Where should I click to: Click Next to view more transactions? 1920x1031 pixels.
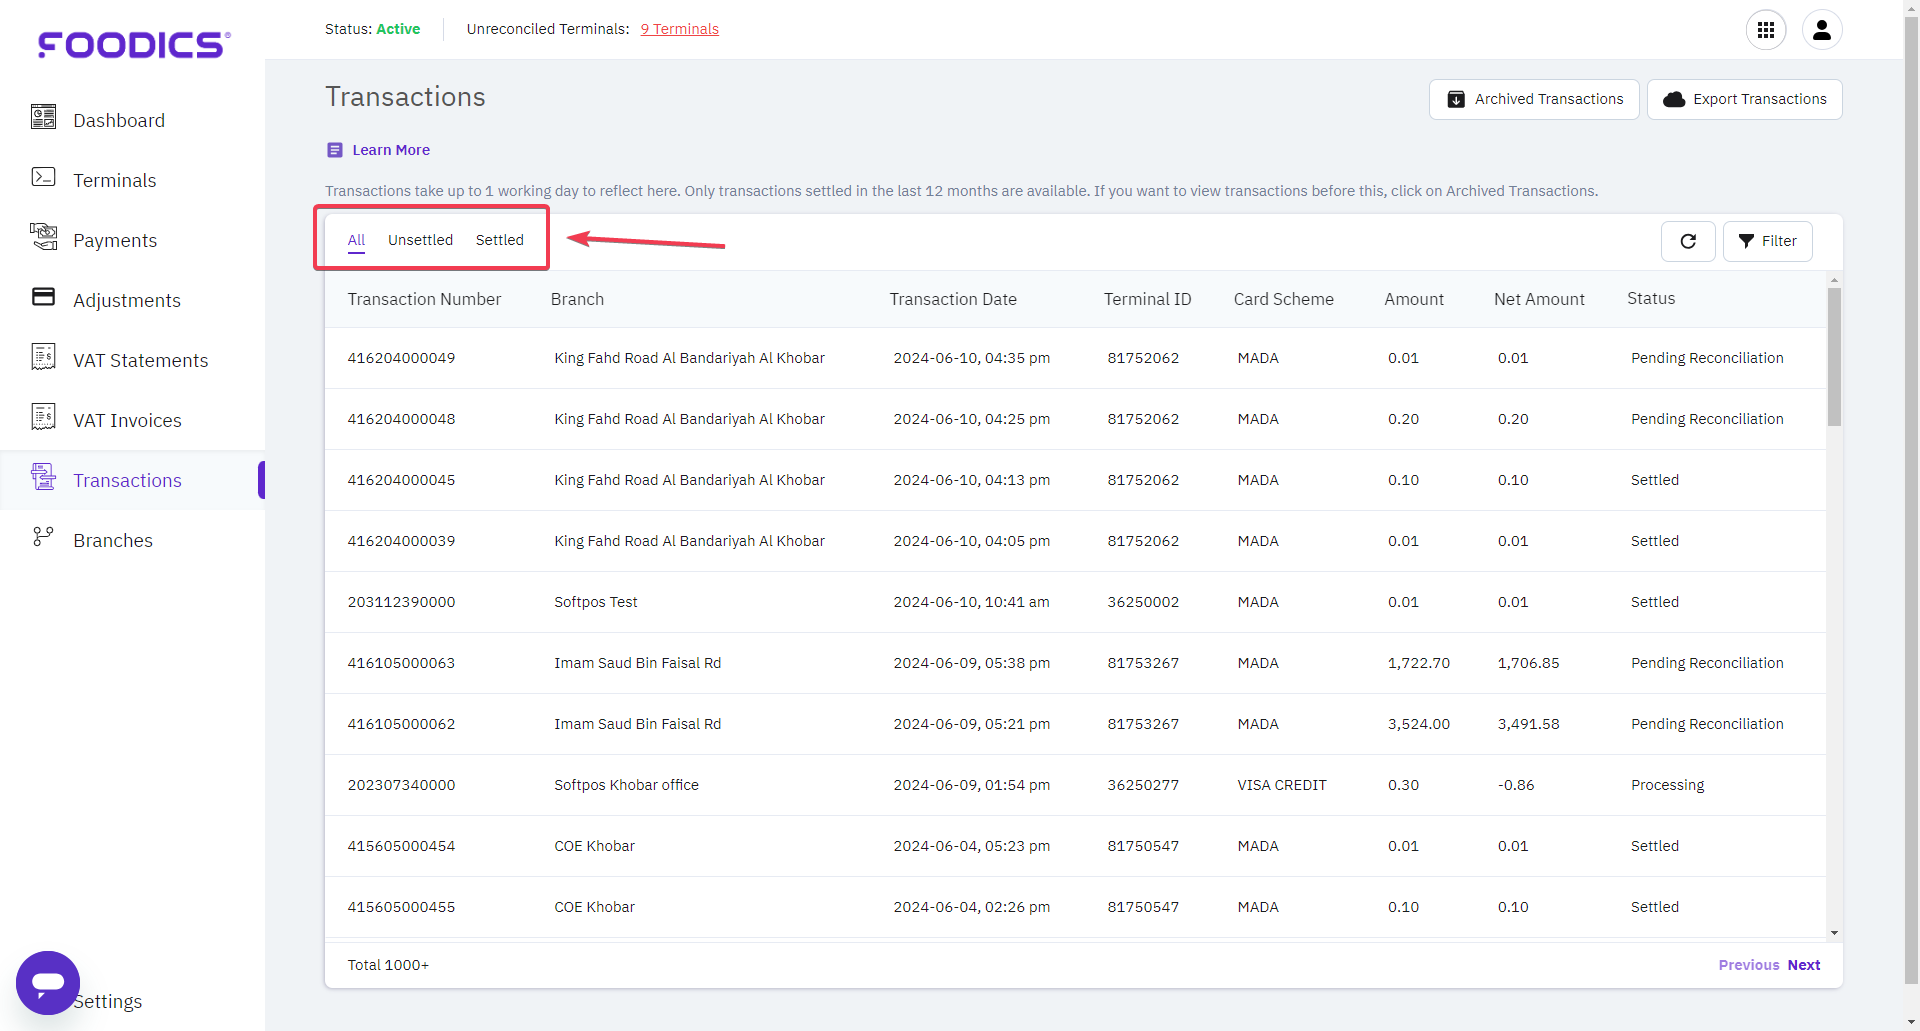point(1804,964)
